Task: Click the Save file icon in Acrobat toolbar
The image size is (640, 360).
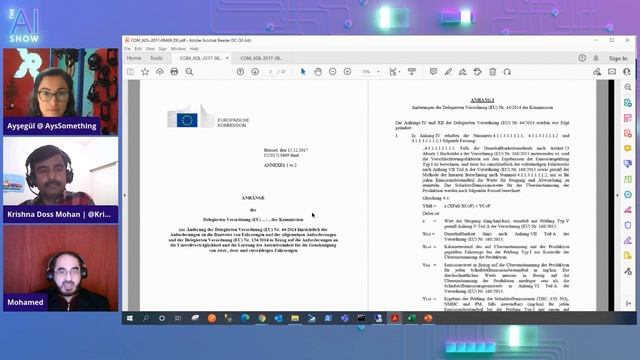Action: click(x=131, y=72)
